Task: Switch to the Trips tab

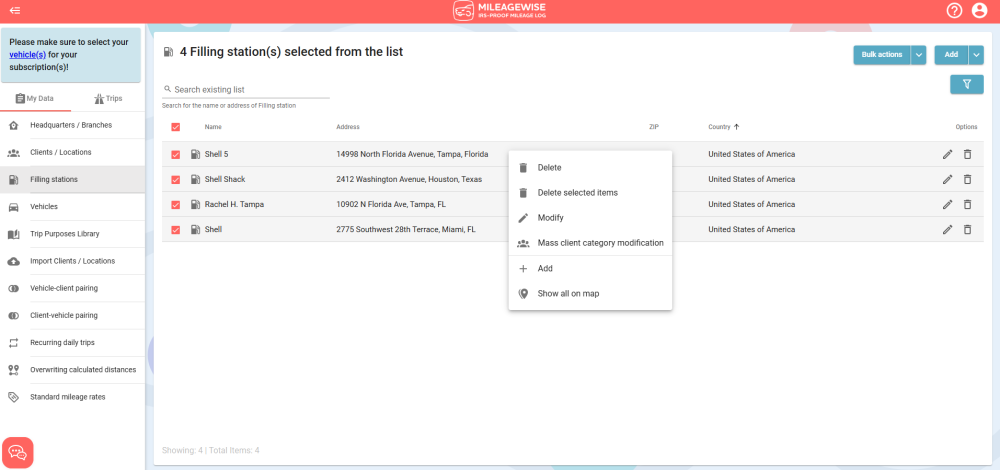Action: pyautogui.click(x=107, y=98)
